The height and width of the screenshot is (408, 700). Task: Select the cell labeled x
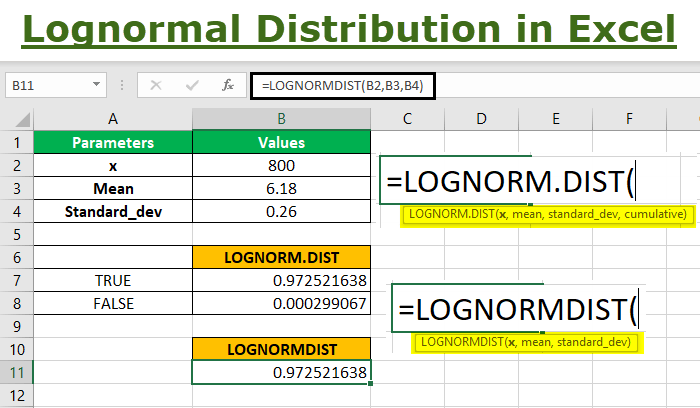tap(113, 166)
